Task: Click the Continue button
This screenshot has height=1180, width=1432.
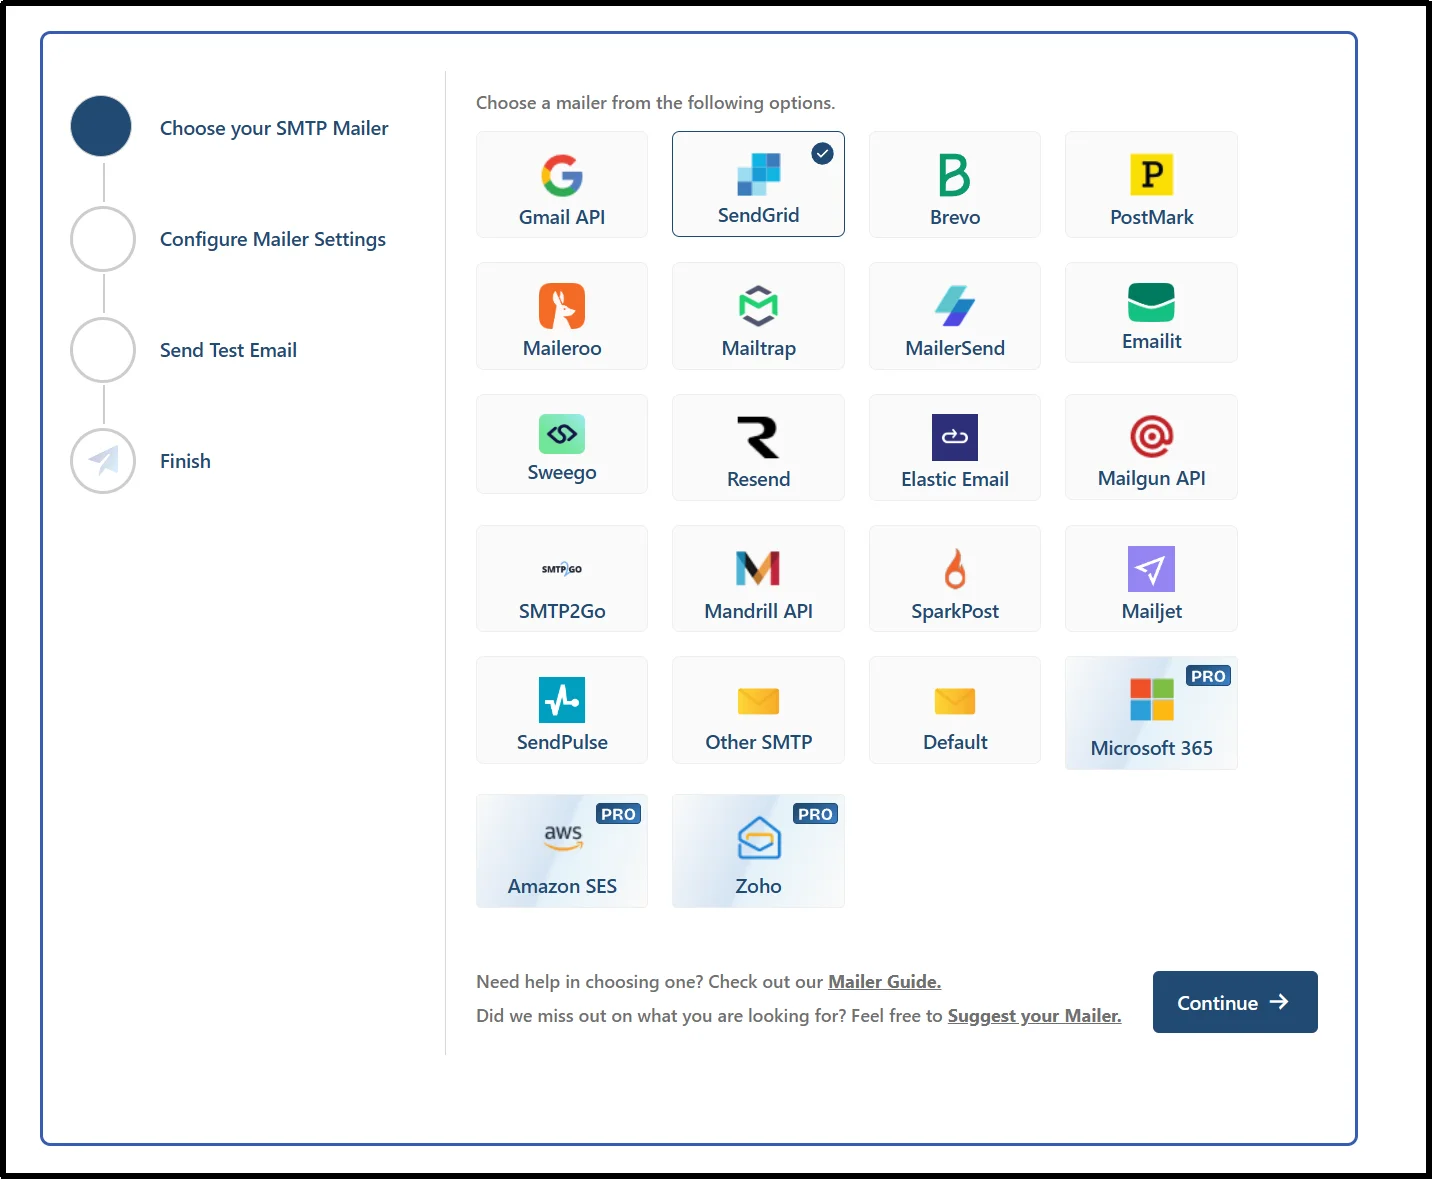Action: click(x=1235, y=1002)
